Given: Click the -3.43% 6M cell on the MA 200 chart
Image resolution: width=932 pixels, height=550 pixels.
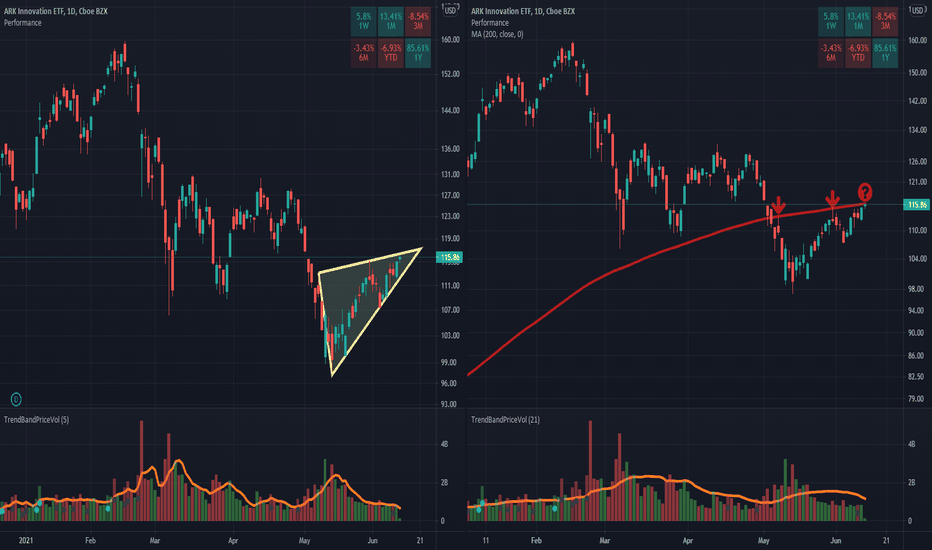Looking at the screenshot, I should tap(830, 53).
